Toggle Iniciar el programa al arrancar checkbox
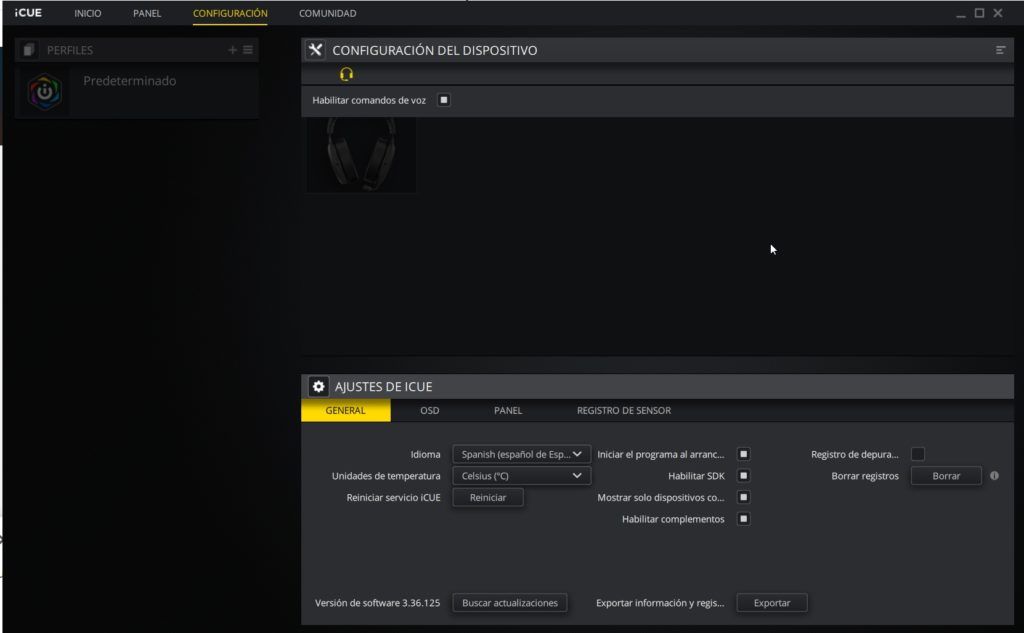 point(743,454)
